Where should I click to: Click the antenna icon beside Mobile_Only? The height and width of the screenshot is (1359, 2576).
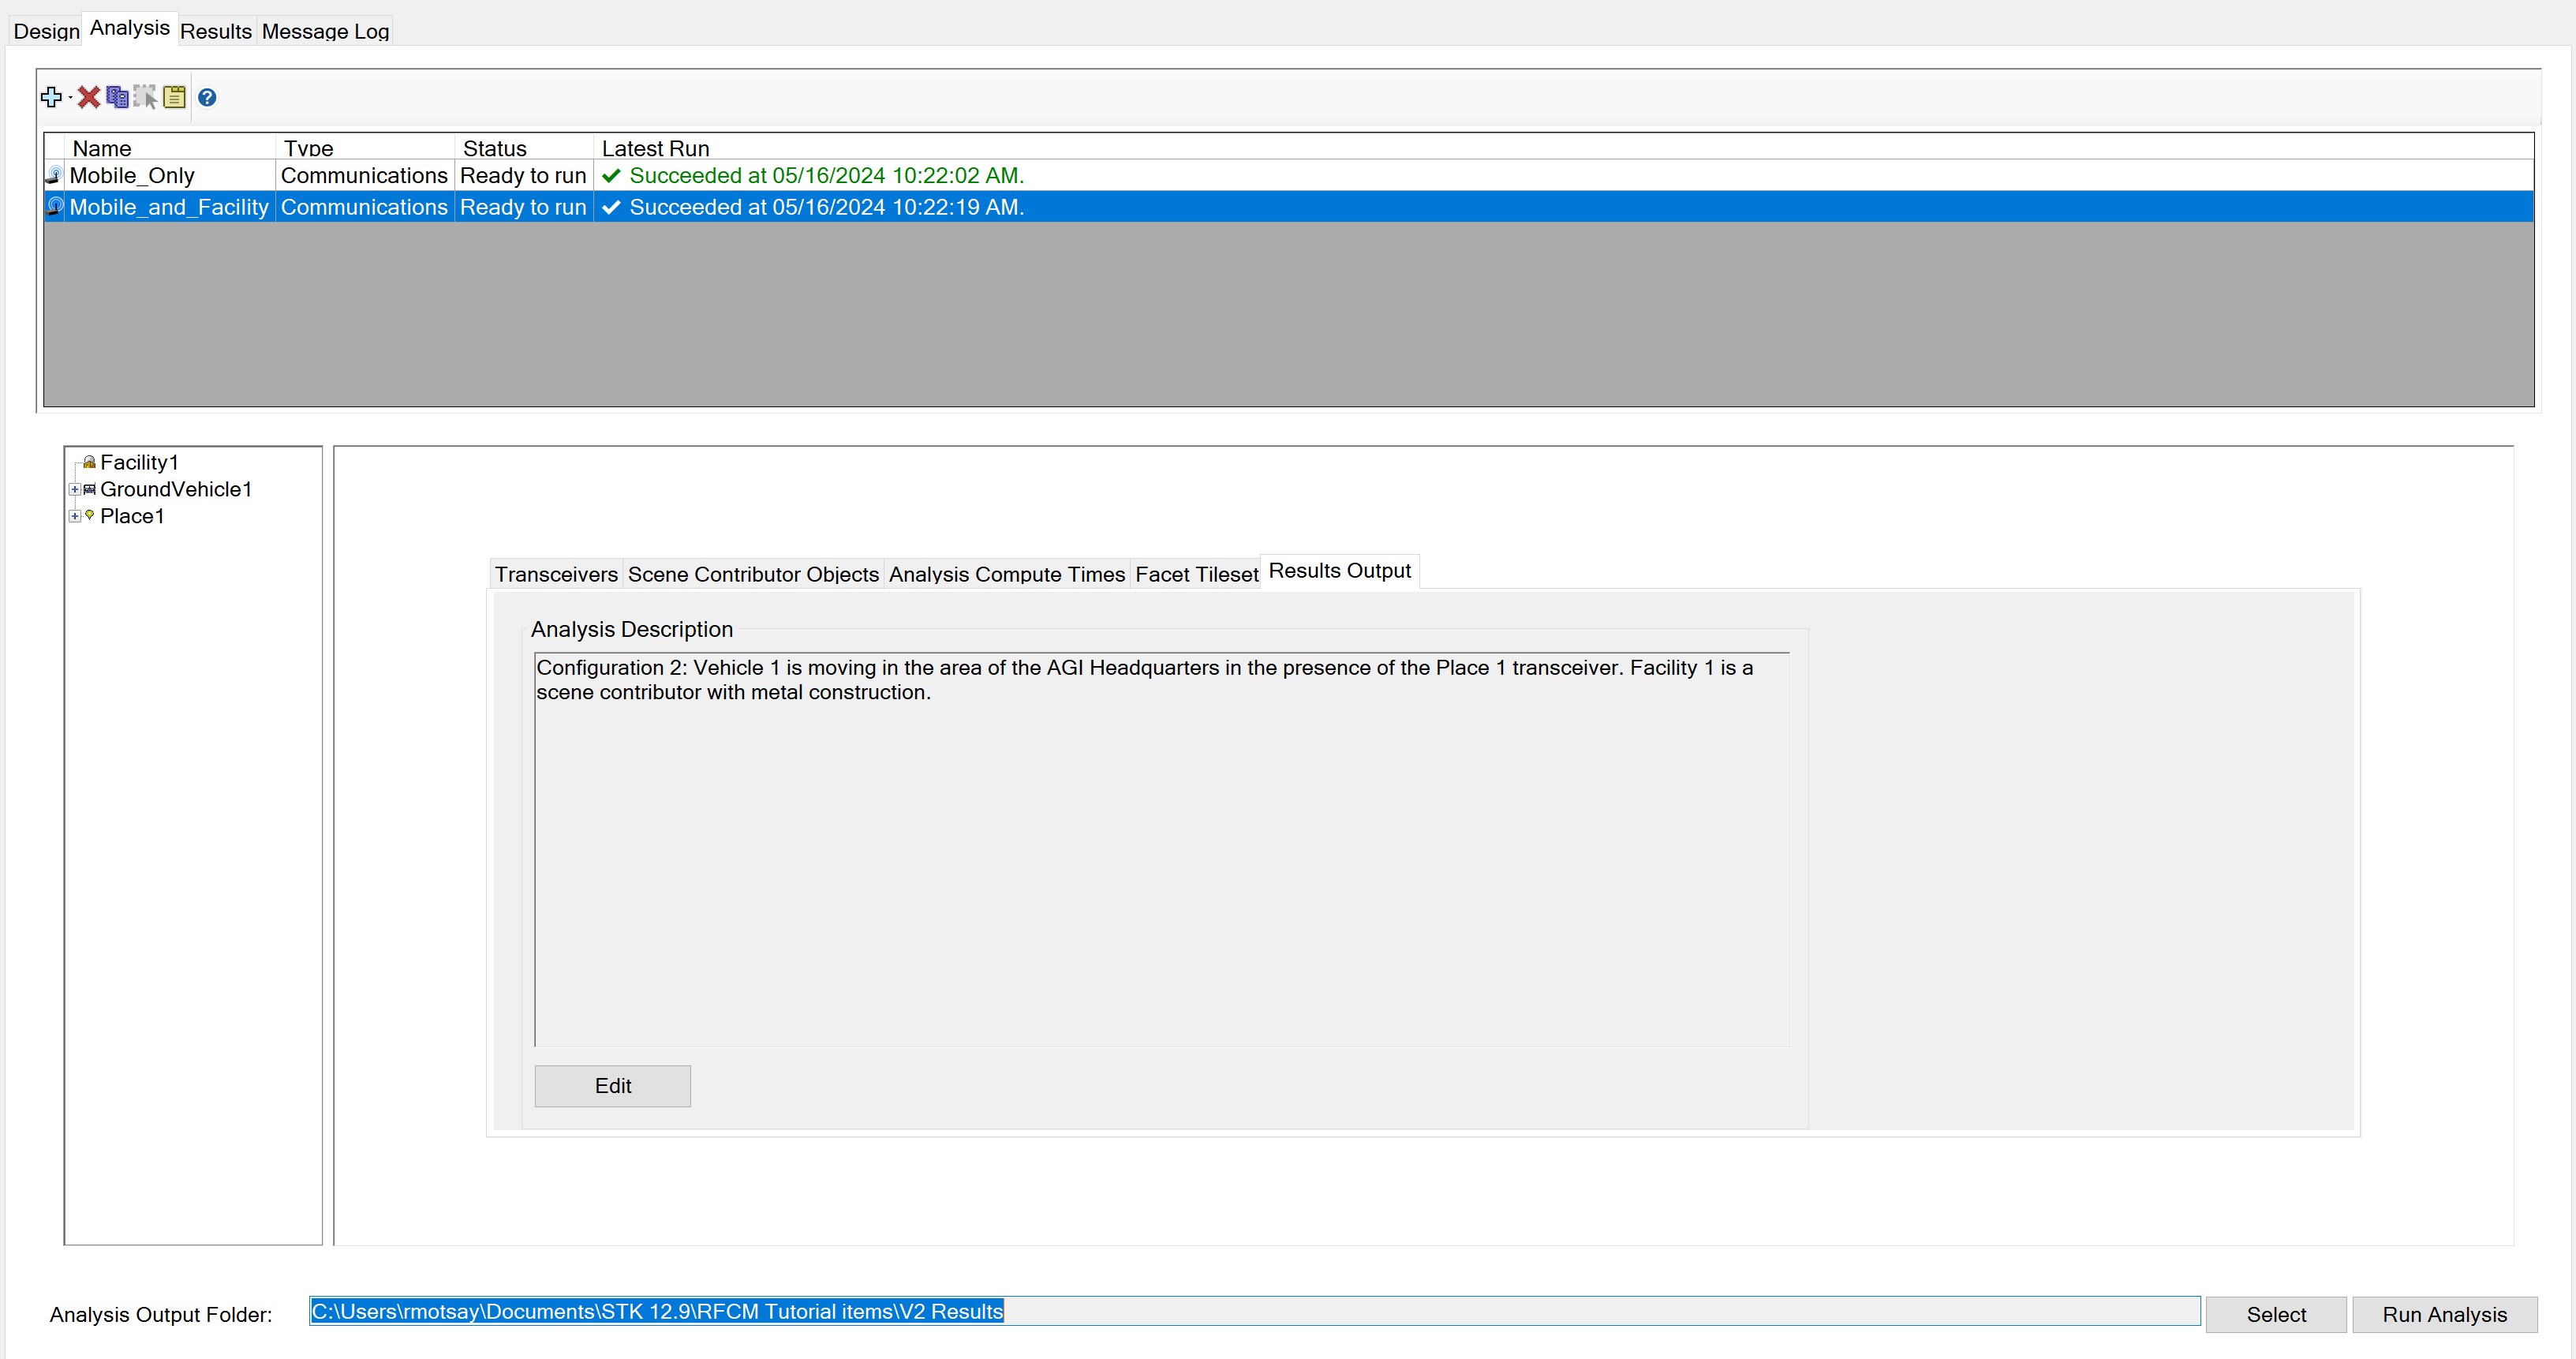[x=55, y=175]
